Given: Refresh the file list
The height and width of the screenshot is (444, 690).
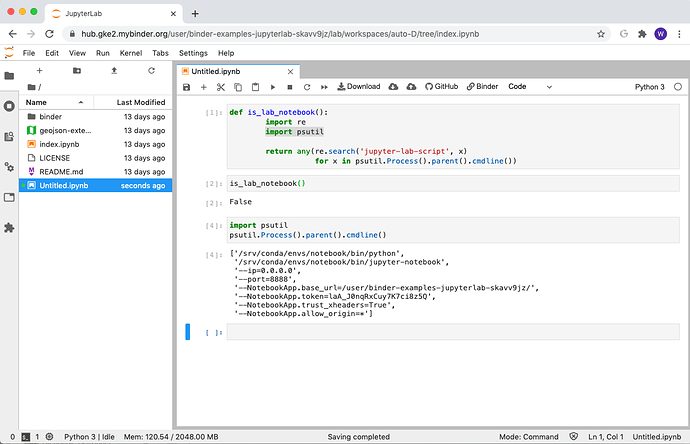Looking at the screenshot, I should 151,70.
